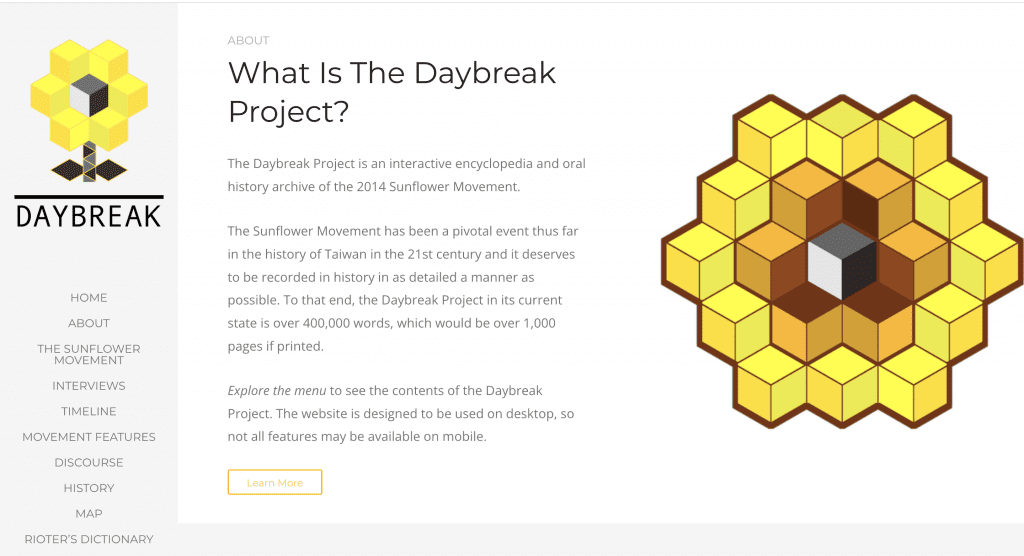Viewport: 1024px width, 556px height.
Task: Go to The Sunflower Movement page
Action: [89, 354]
